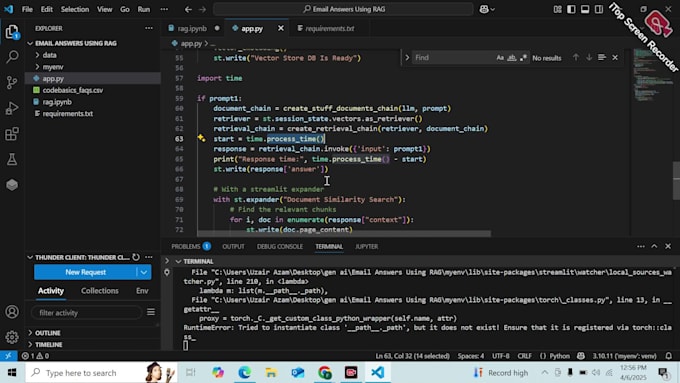Open the Thunder Client activity icon
This screenshot has height=383, width=680.
click(x=12, y=185)
